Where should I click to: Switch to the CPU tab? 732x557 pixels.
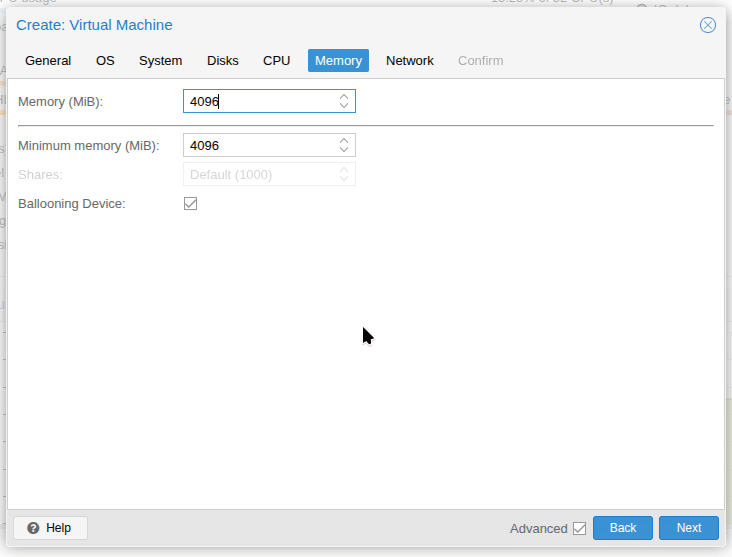277,61
